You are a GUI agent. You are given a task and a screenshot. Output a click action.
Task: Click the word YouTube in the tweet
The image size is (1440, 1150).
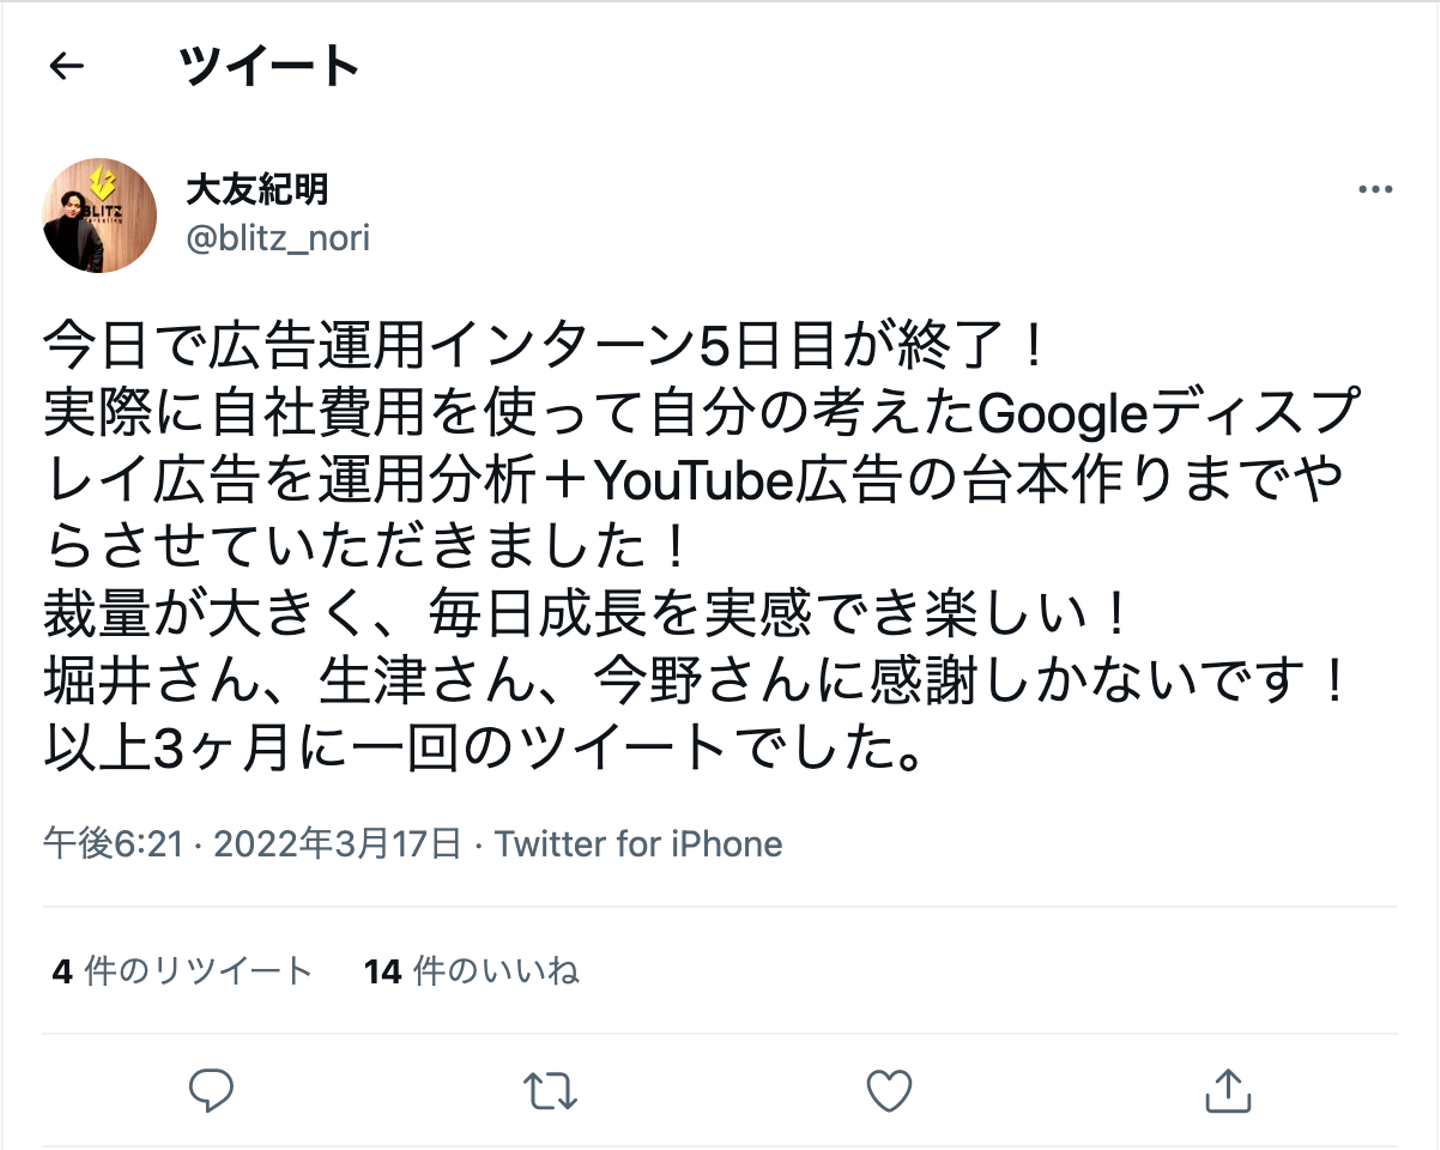[x=694, y=481]
